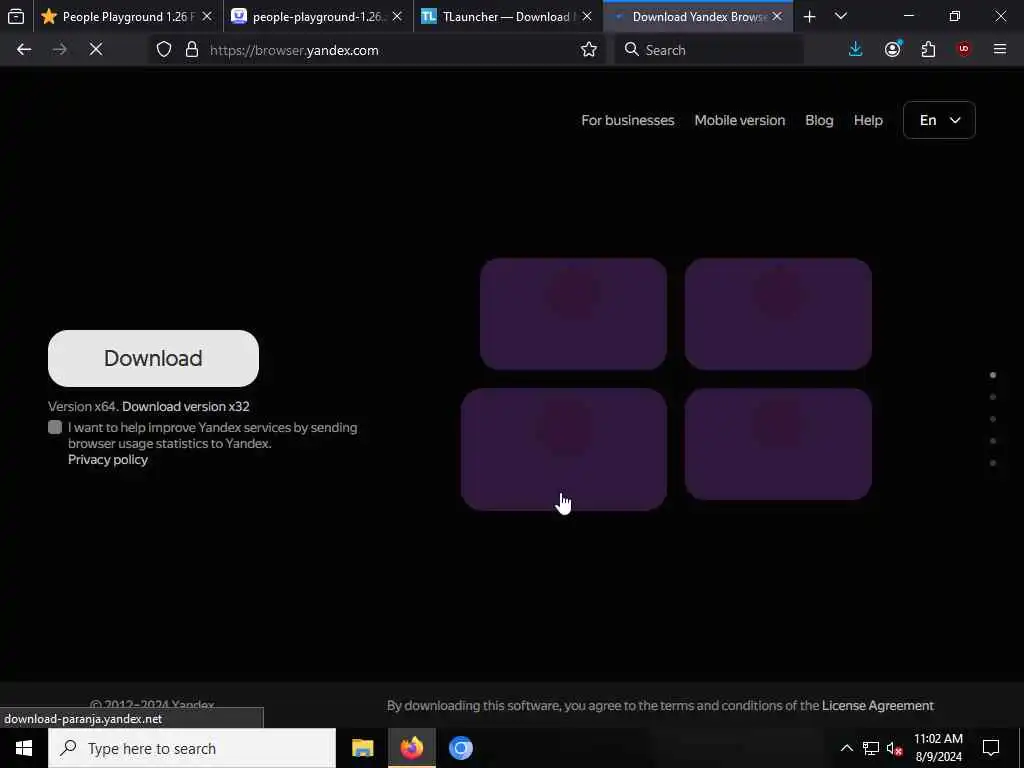Close the People Playground 1.26 tab

pos(207,16)
